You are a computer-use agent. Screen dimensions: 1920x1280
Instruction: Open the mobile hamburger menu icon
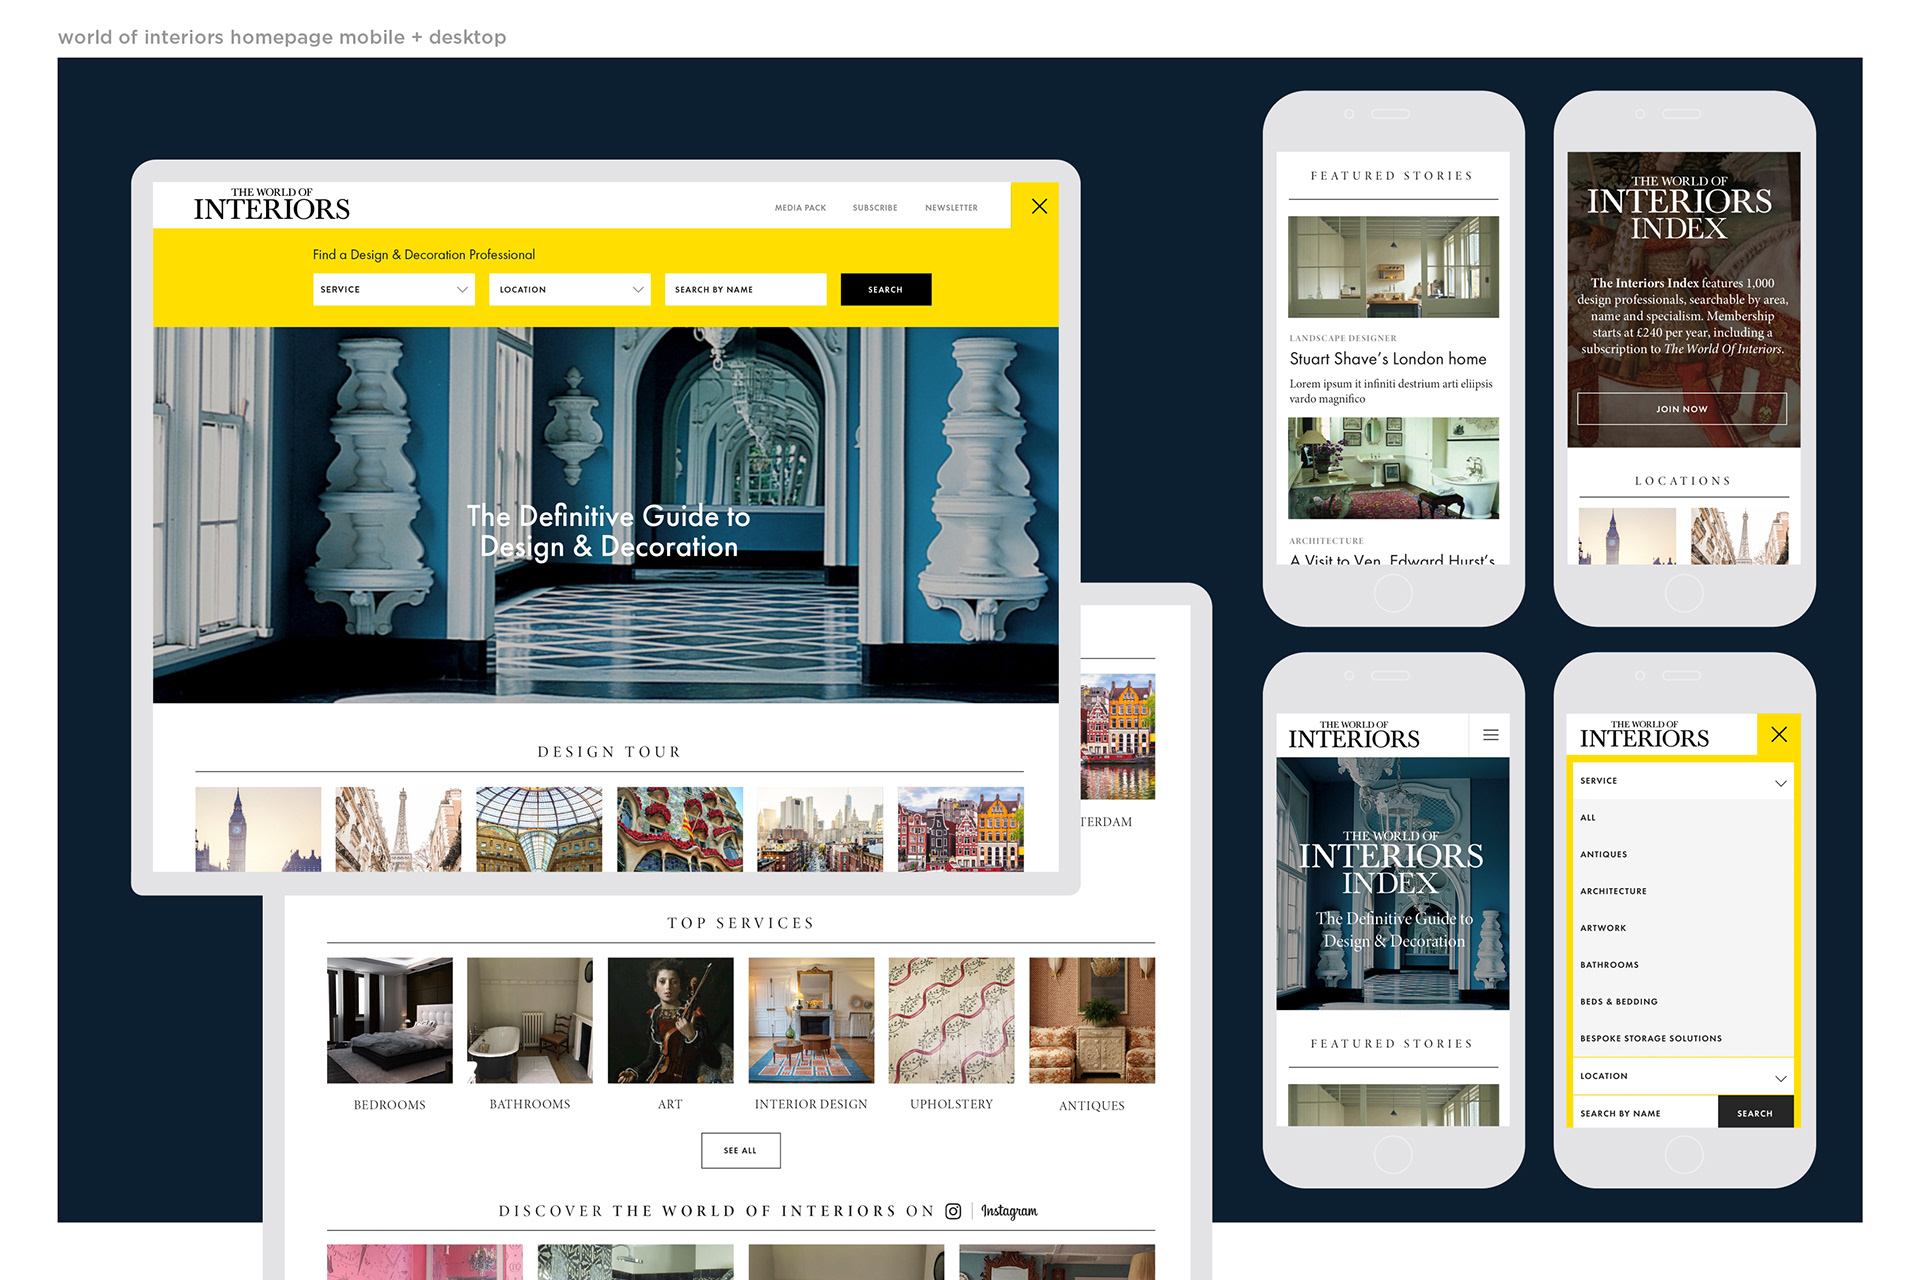click(1491, 735)
